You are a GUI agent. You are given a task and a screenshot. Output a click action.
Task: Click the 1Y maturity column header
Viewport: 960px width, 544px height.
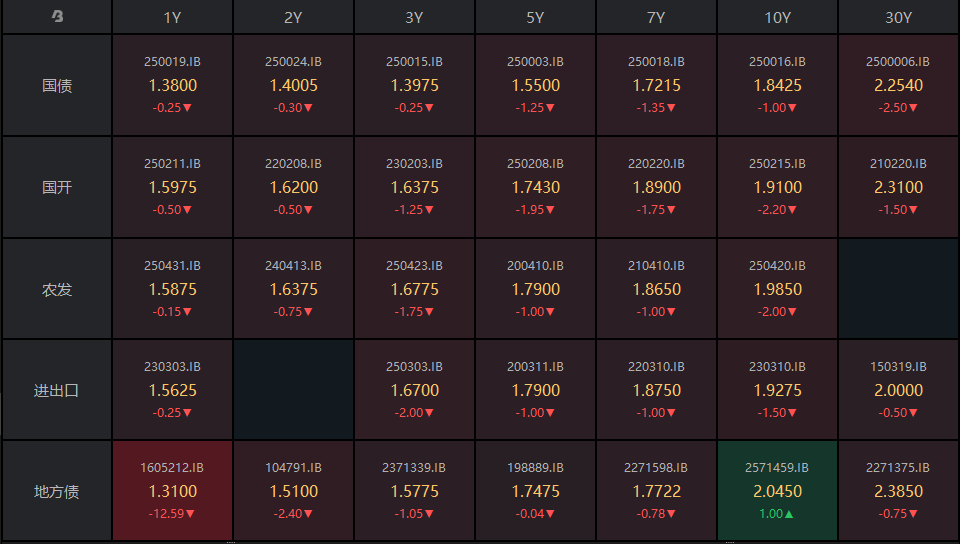click(172, 17)
